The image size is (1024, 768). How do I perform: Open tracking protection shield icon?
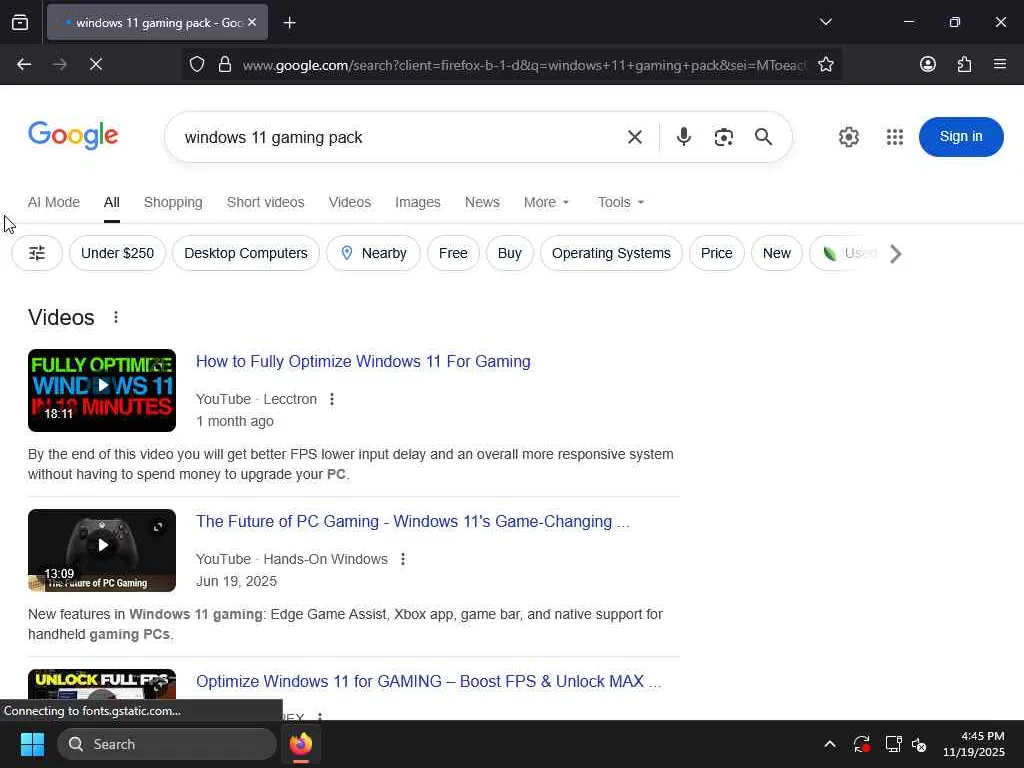(197, 64)
